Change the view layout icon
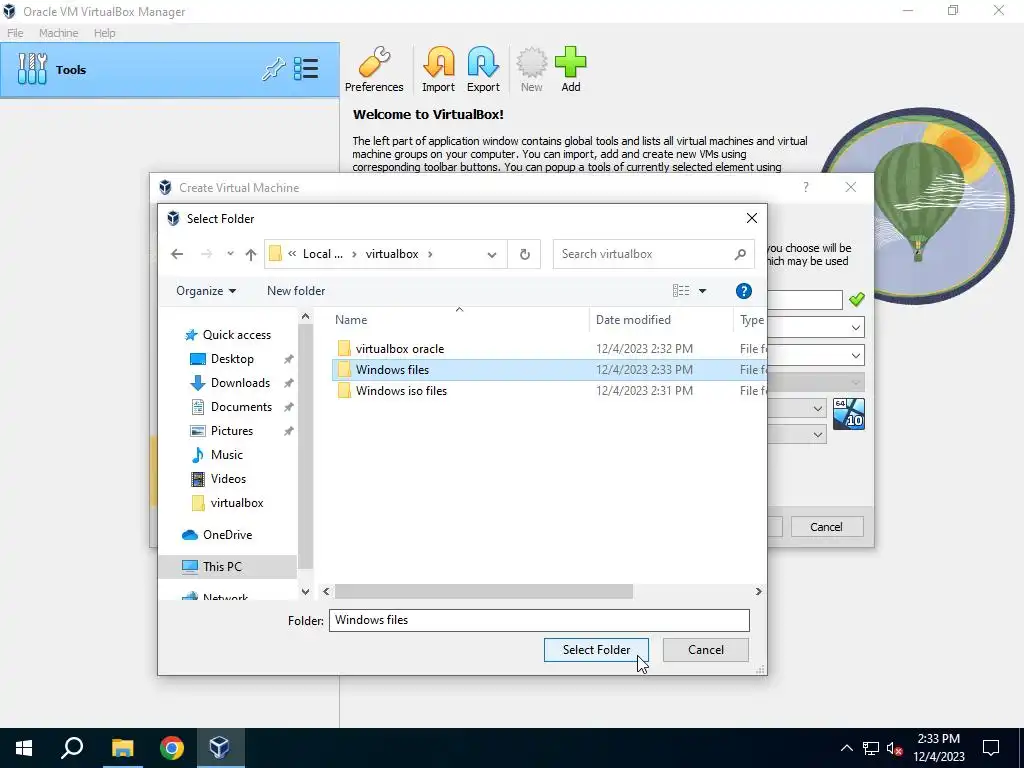Viewport: 1024px width, 768px height. 681,291
